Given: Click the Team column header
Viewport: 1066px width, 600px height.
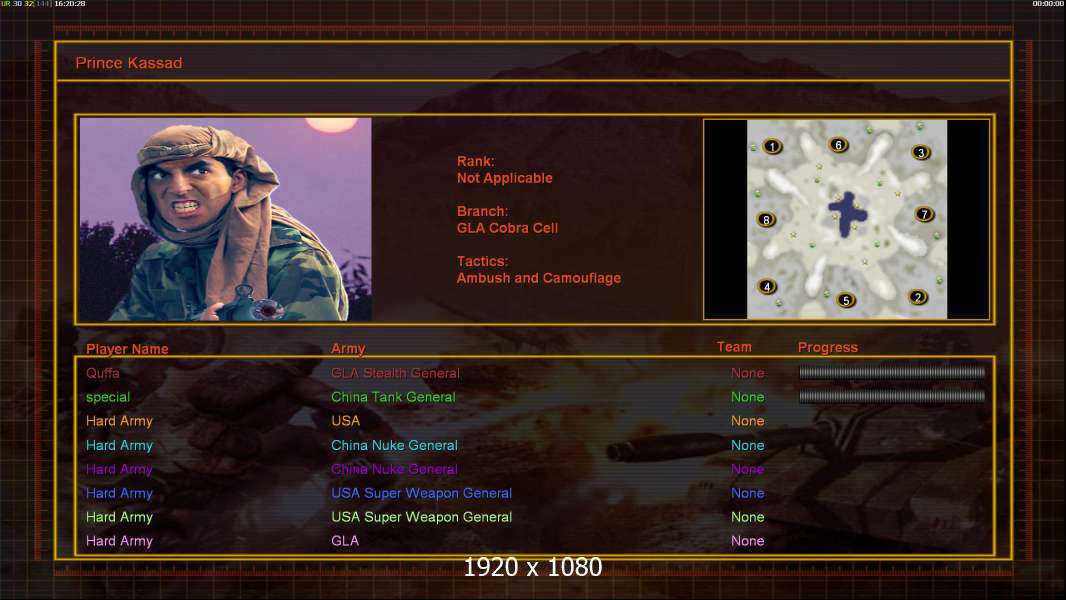Looking at the screenshot, I should (734, 347).
